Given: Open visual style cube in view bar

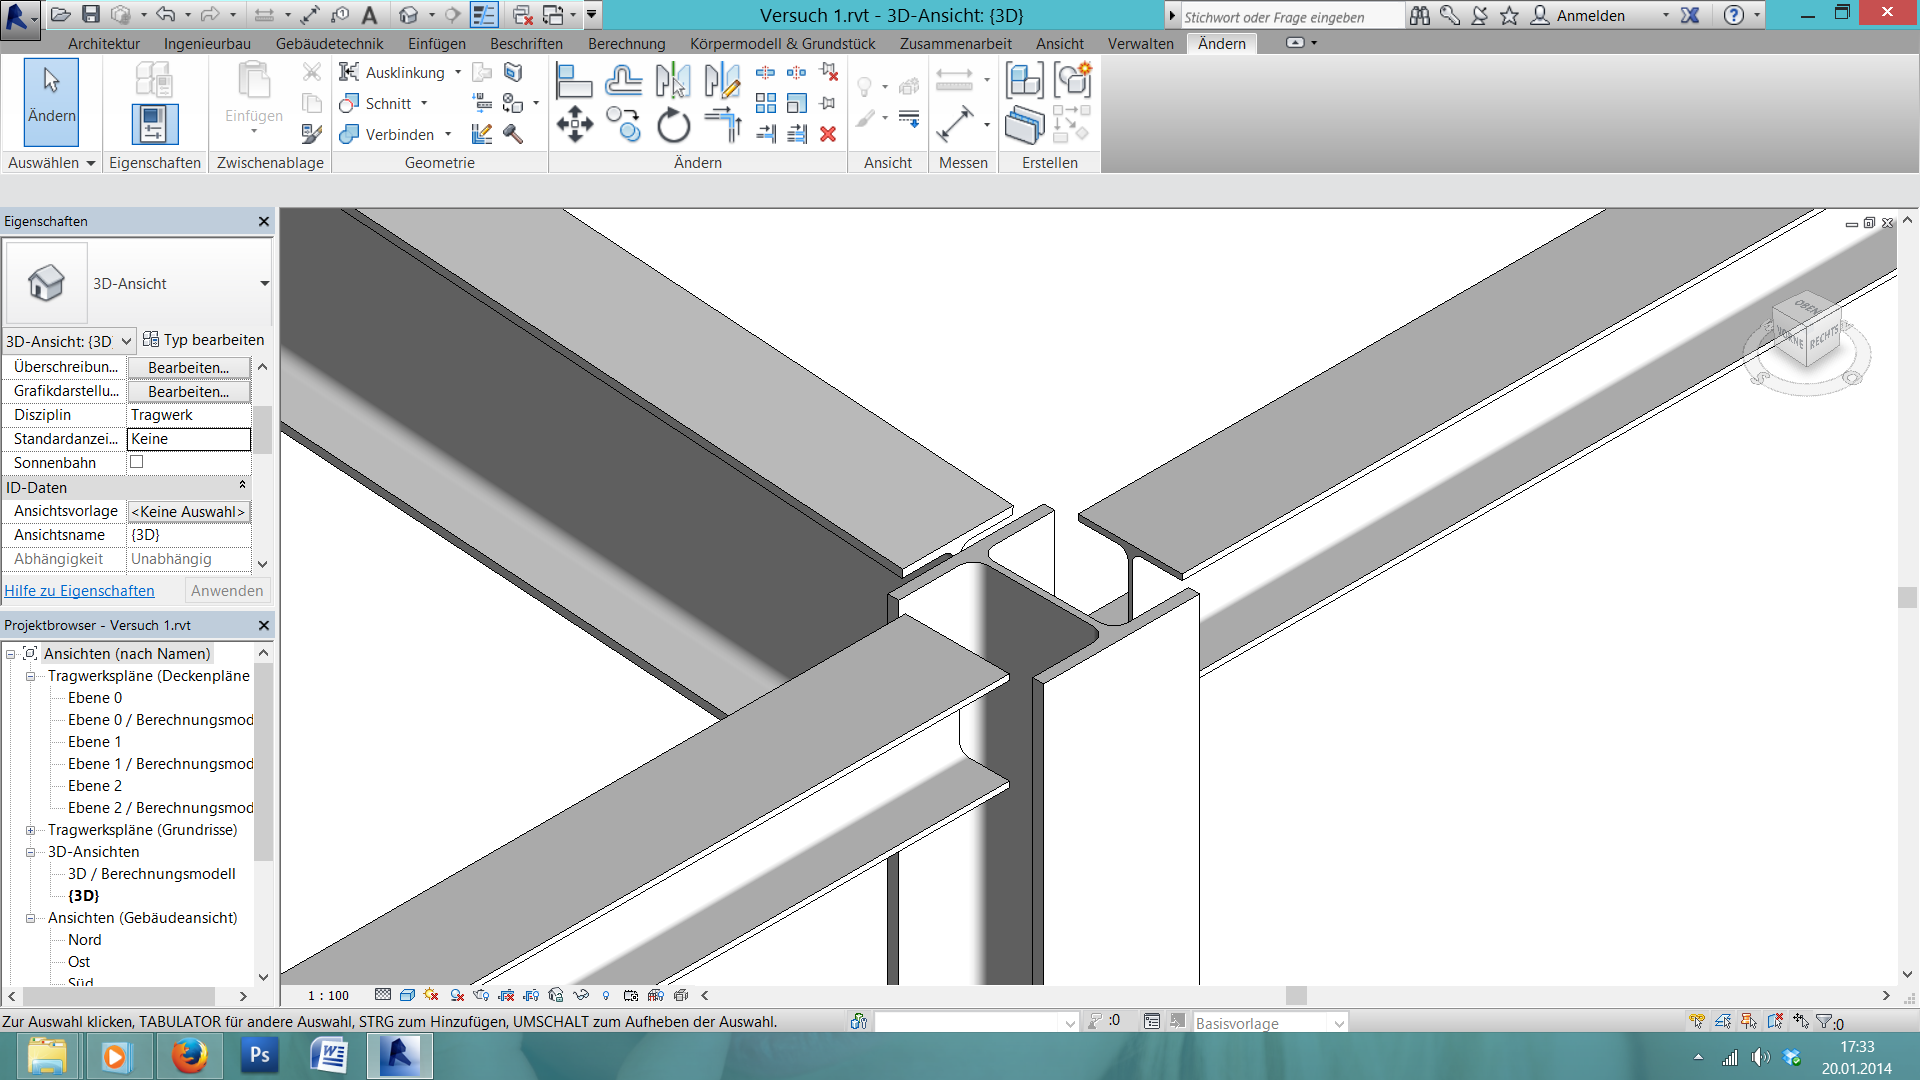Looking at the screenshot, I should [407, 995].
